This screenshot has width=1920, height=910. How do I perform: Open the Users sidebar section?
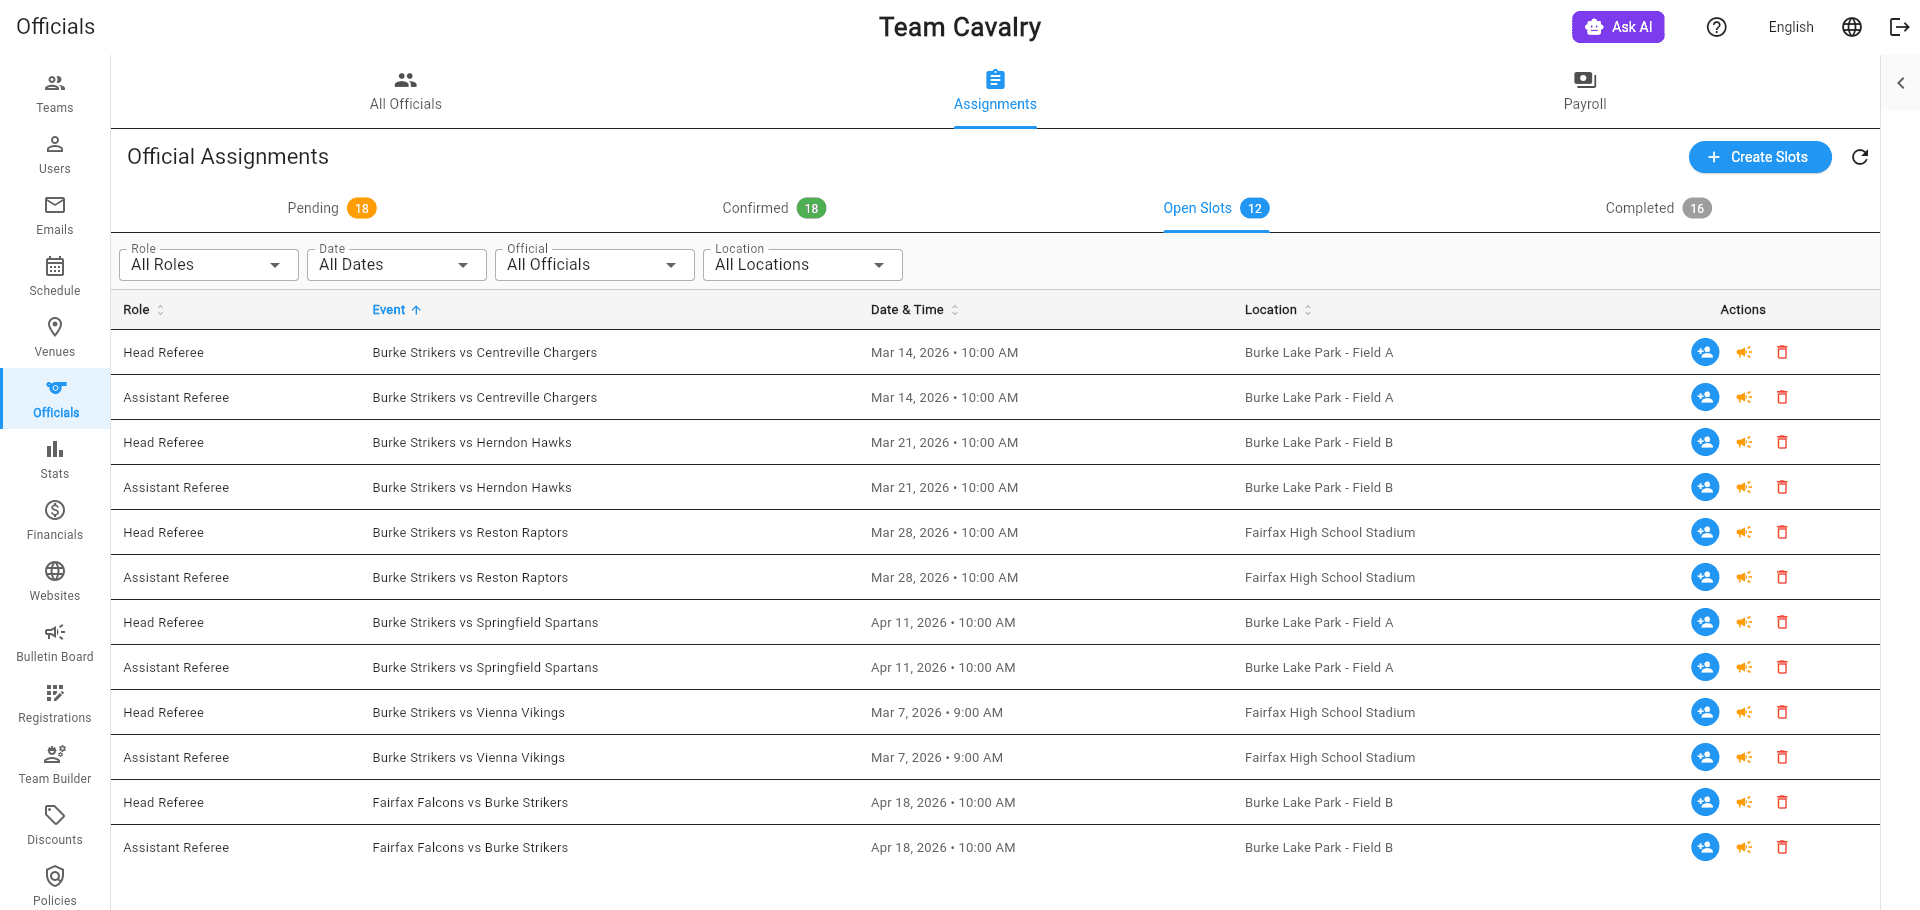click(55, 155)
